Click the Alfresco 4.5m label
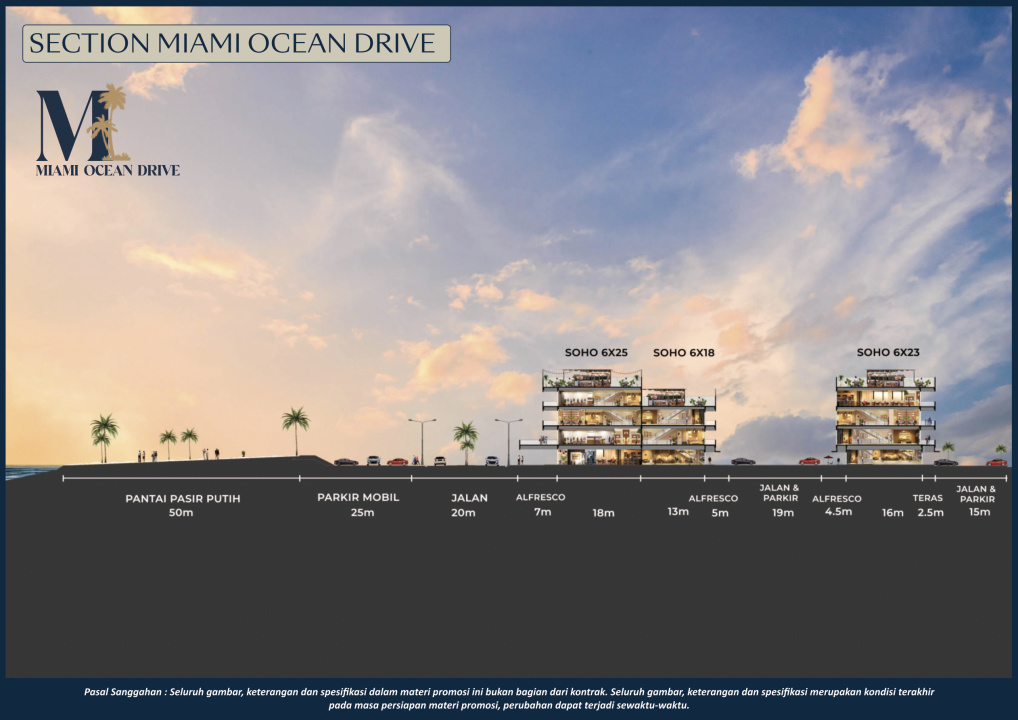The image size is (1018, 720). [x=837, y=505]
